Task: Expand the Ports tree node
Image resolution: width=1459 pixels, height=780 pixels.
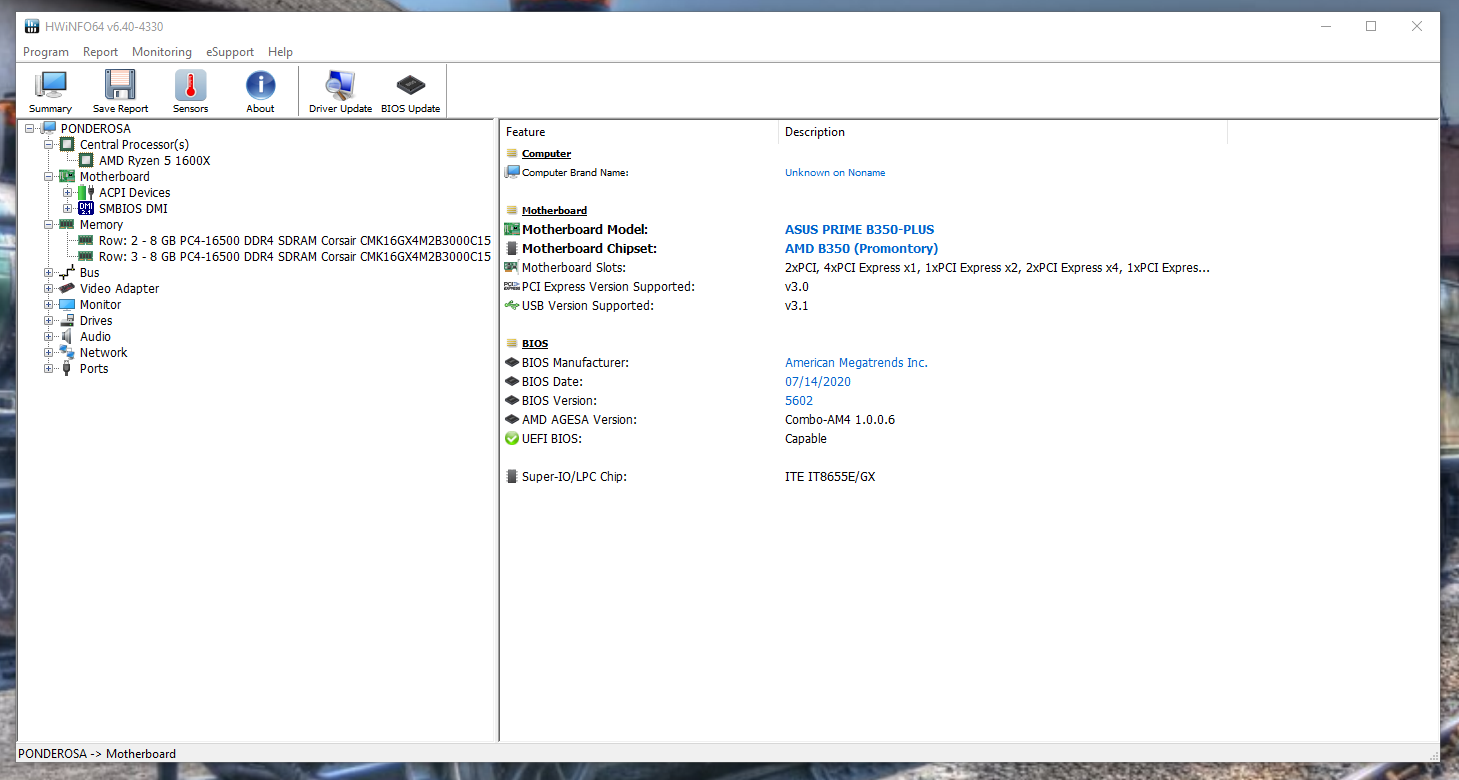Action: (x=49, y=369)
